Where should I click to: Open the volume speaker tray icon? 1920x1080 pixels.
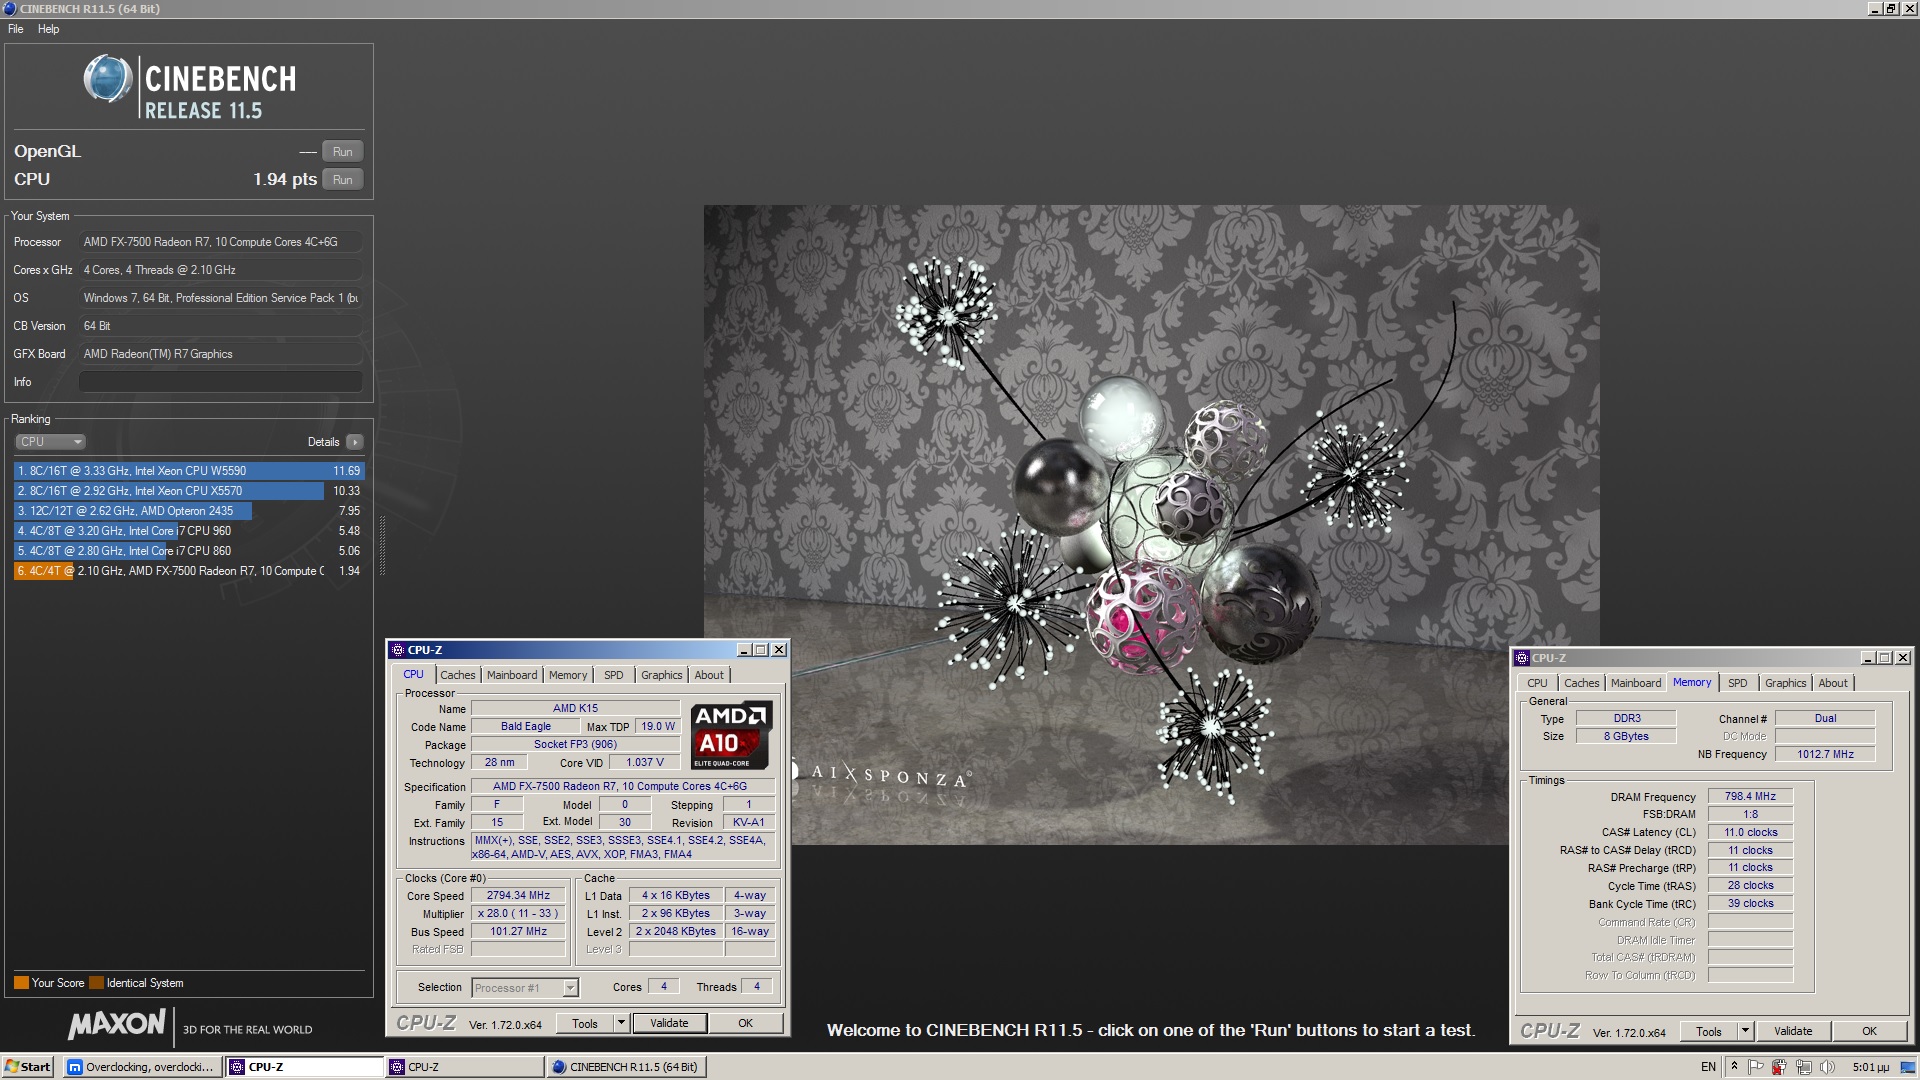[1827, 1067]
